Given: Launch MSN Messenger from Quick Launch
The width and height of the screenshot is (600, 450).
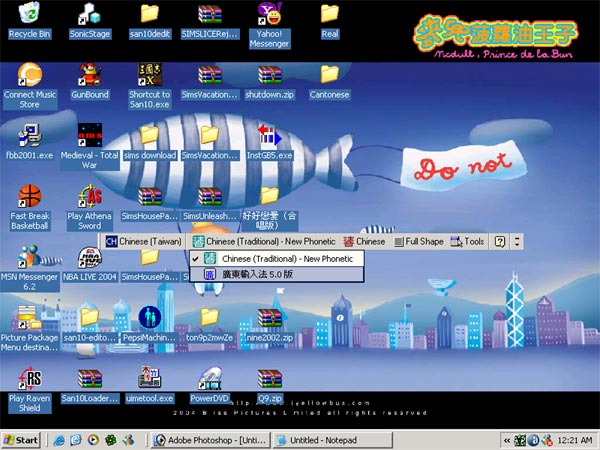Looking at the screenshot, I should click(128, 440).
